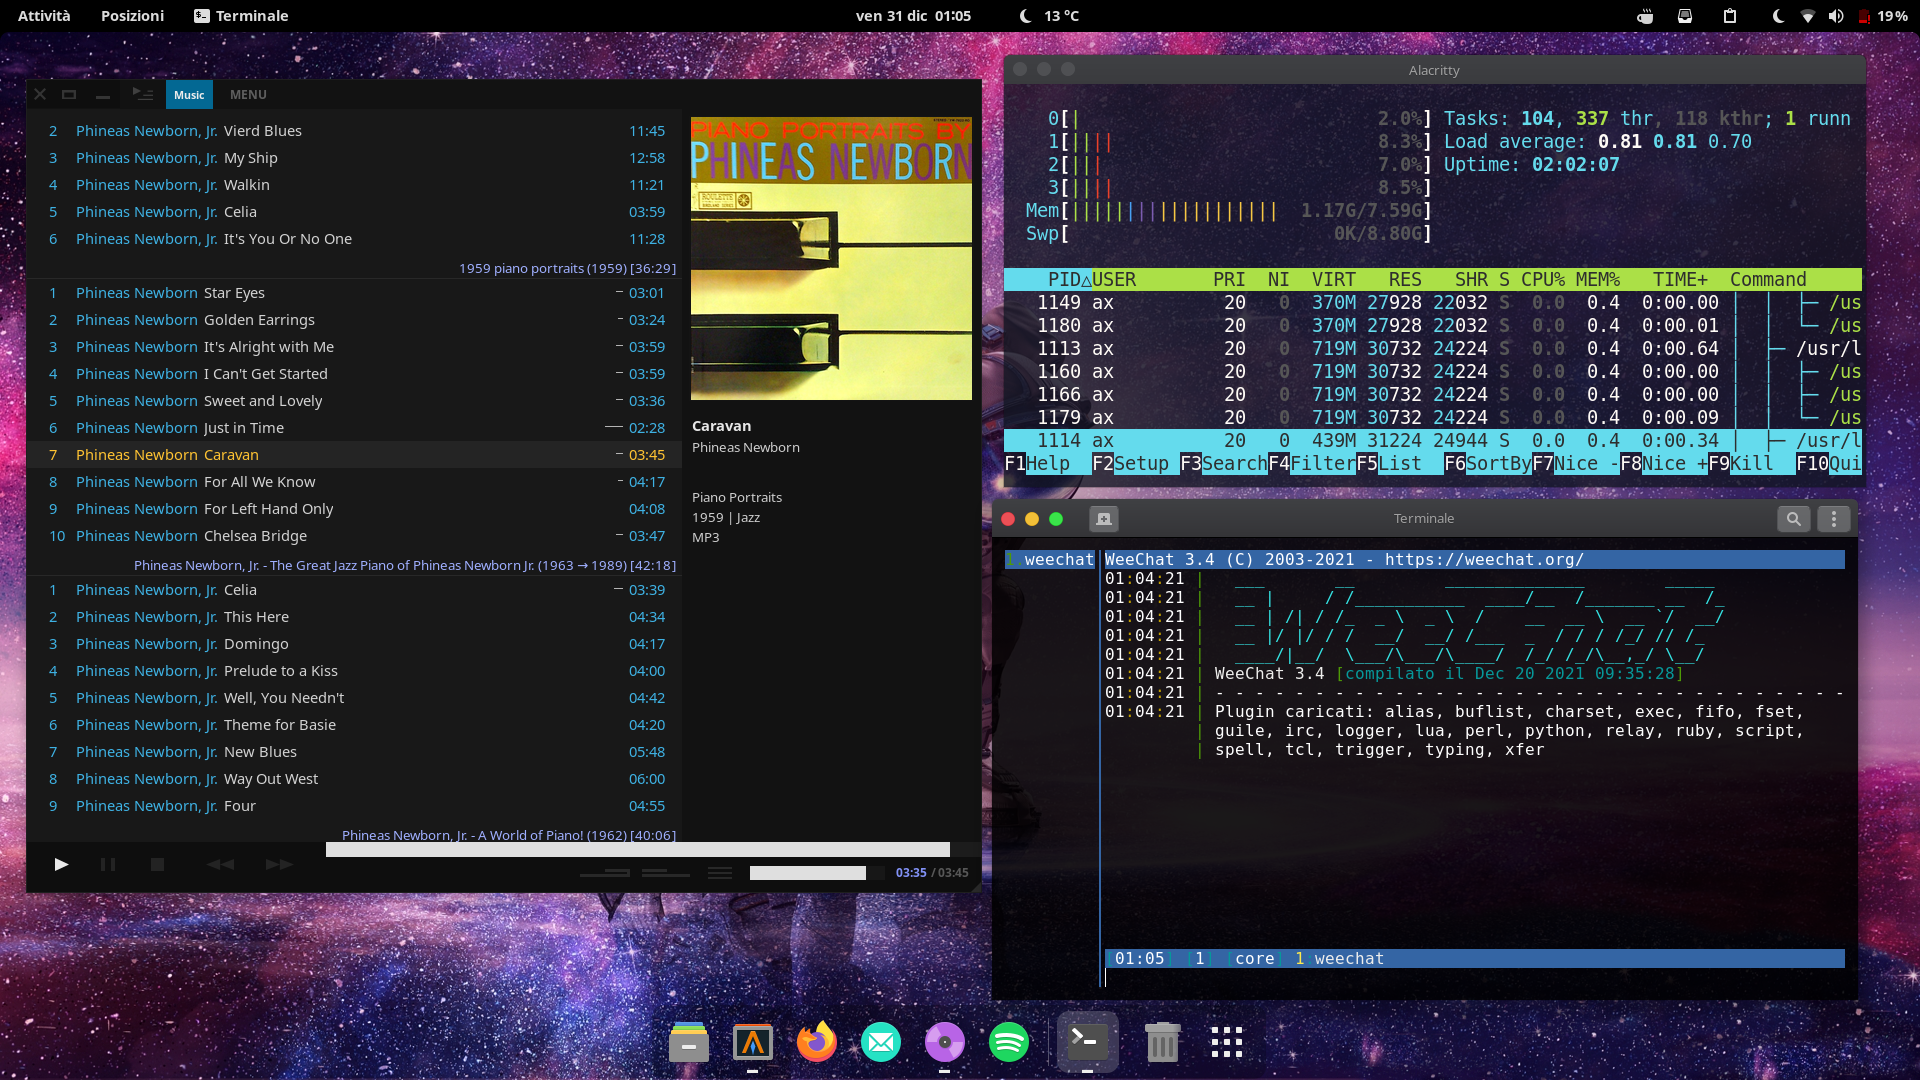Open the clock showing ven 31 dic 01:05
The image size is (1920, 1080).
tap(913, 16)
